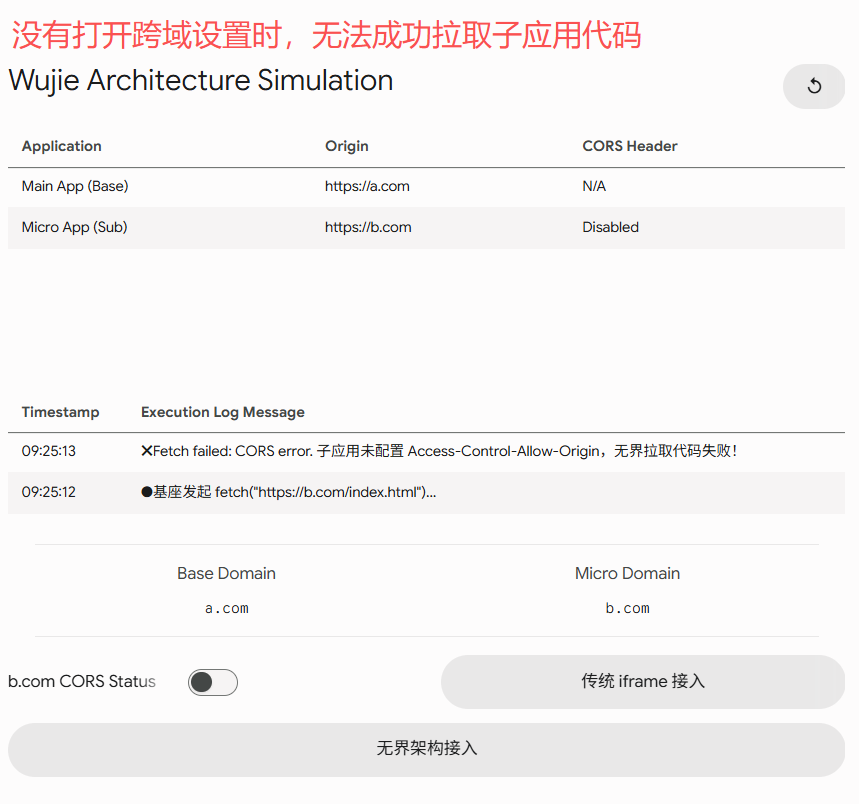859x804 pixels.
Task: Click the 基座发起 fetch log message
Action: [x=289, y=492]
